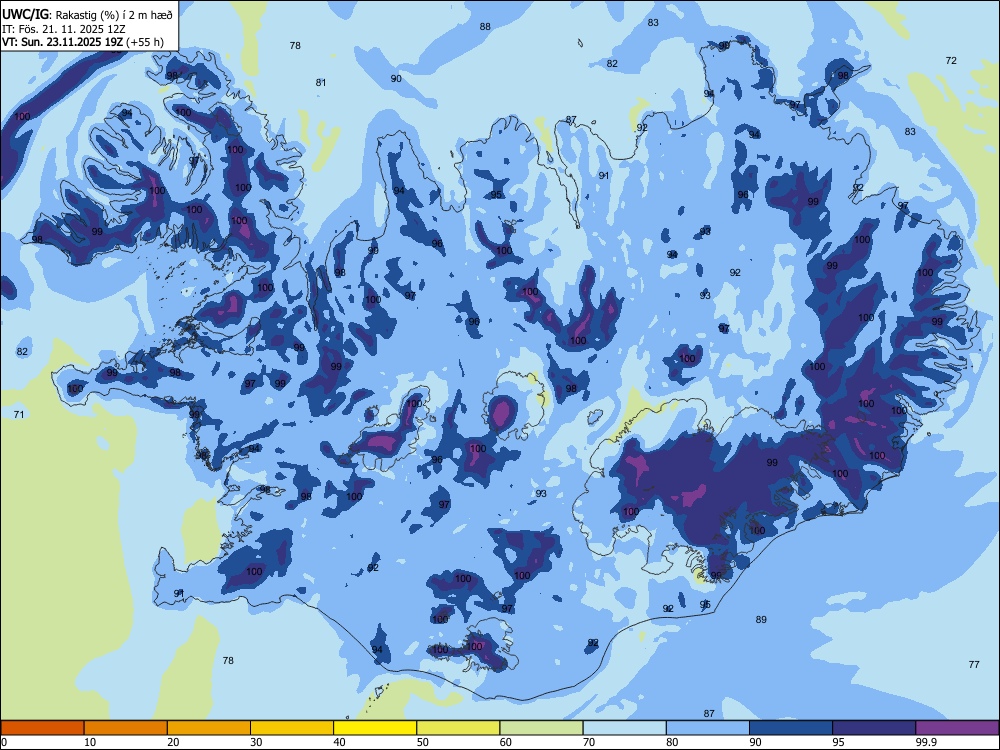Click the 'UWC/IG' source label in the header
Viewport: 1000px width, 750px height.
point(25,14)
